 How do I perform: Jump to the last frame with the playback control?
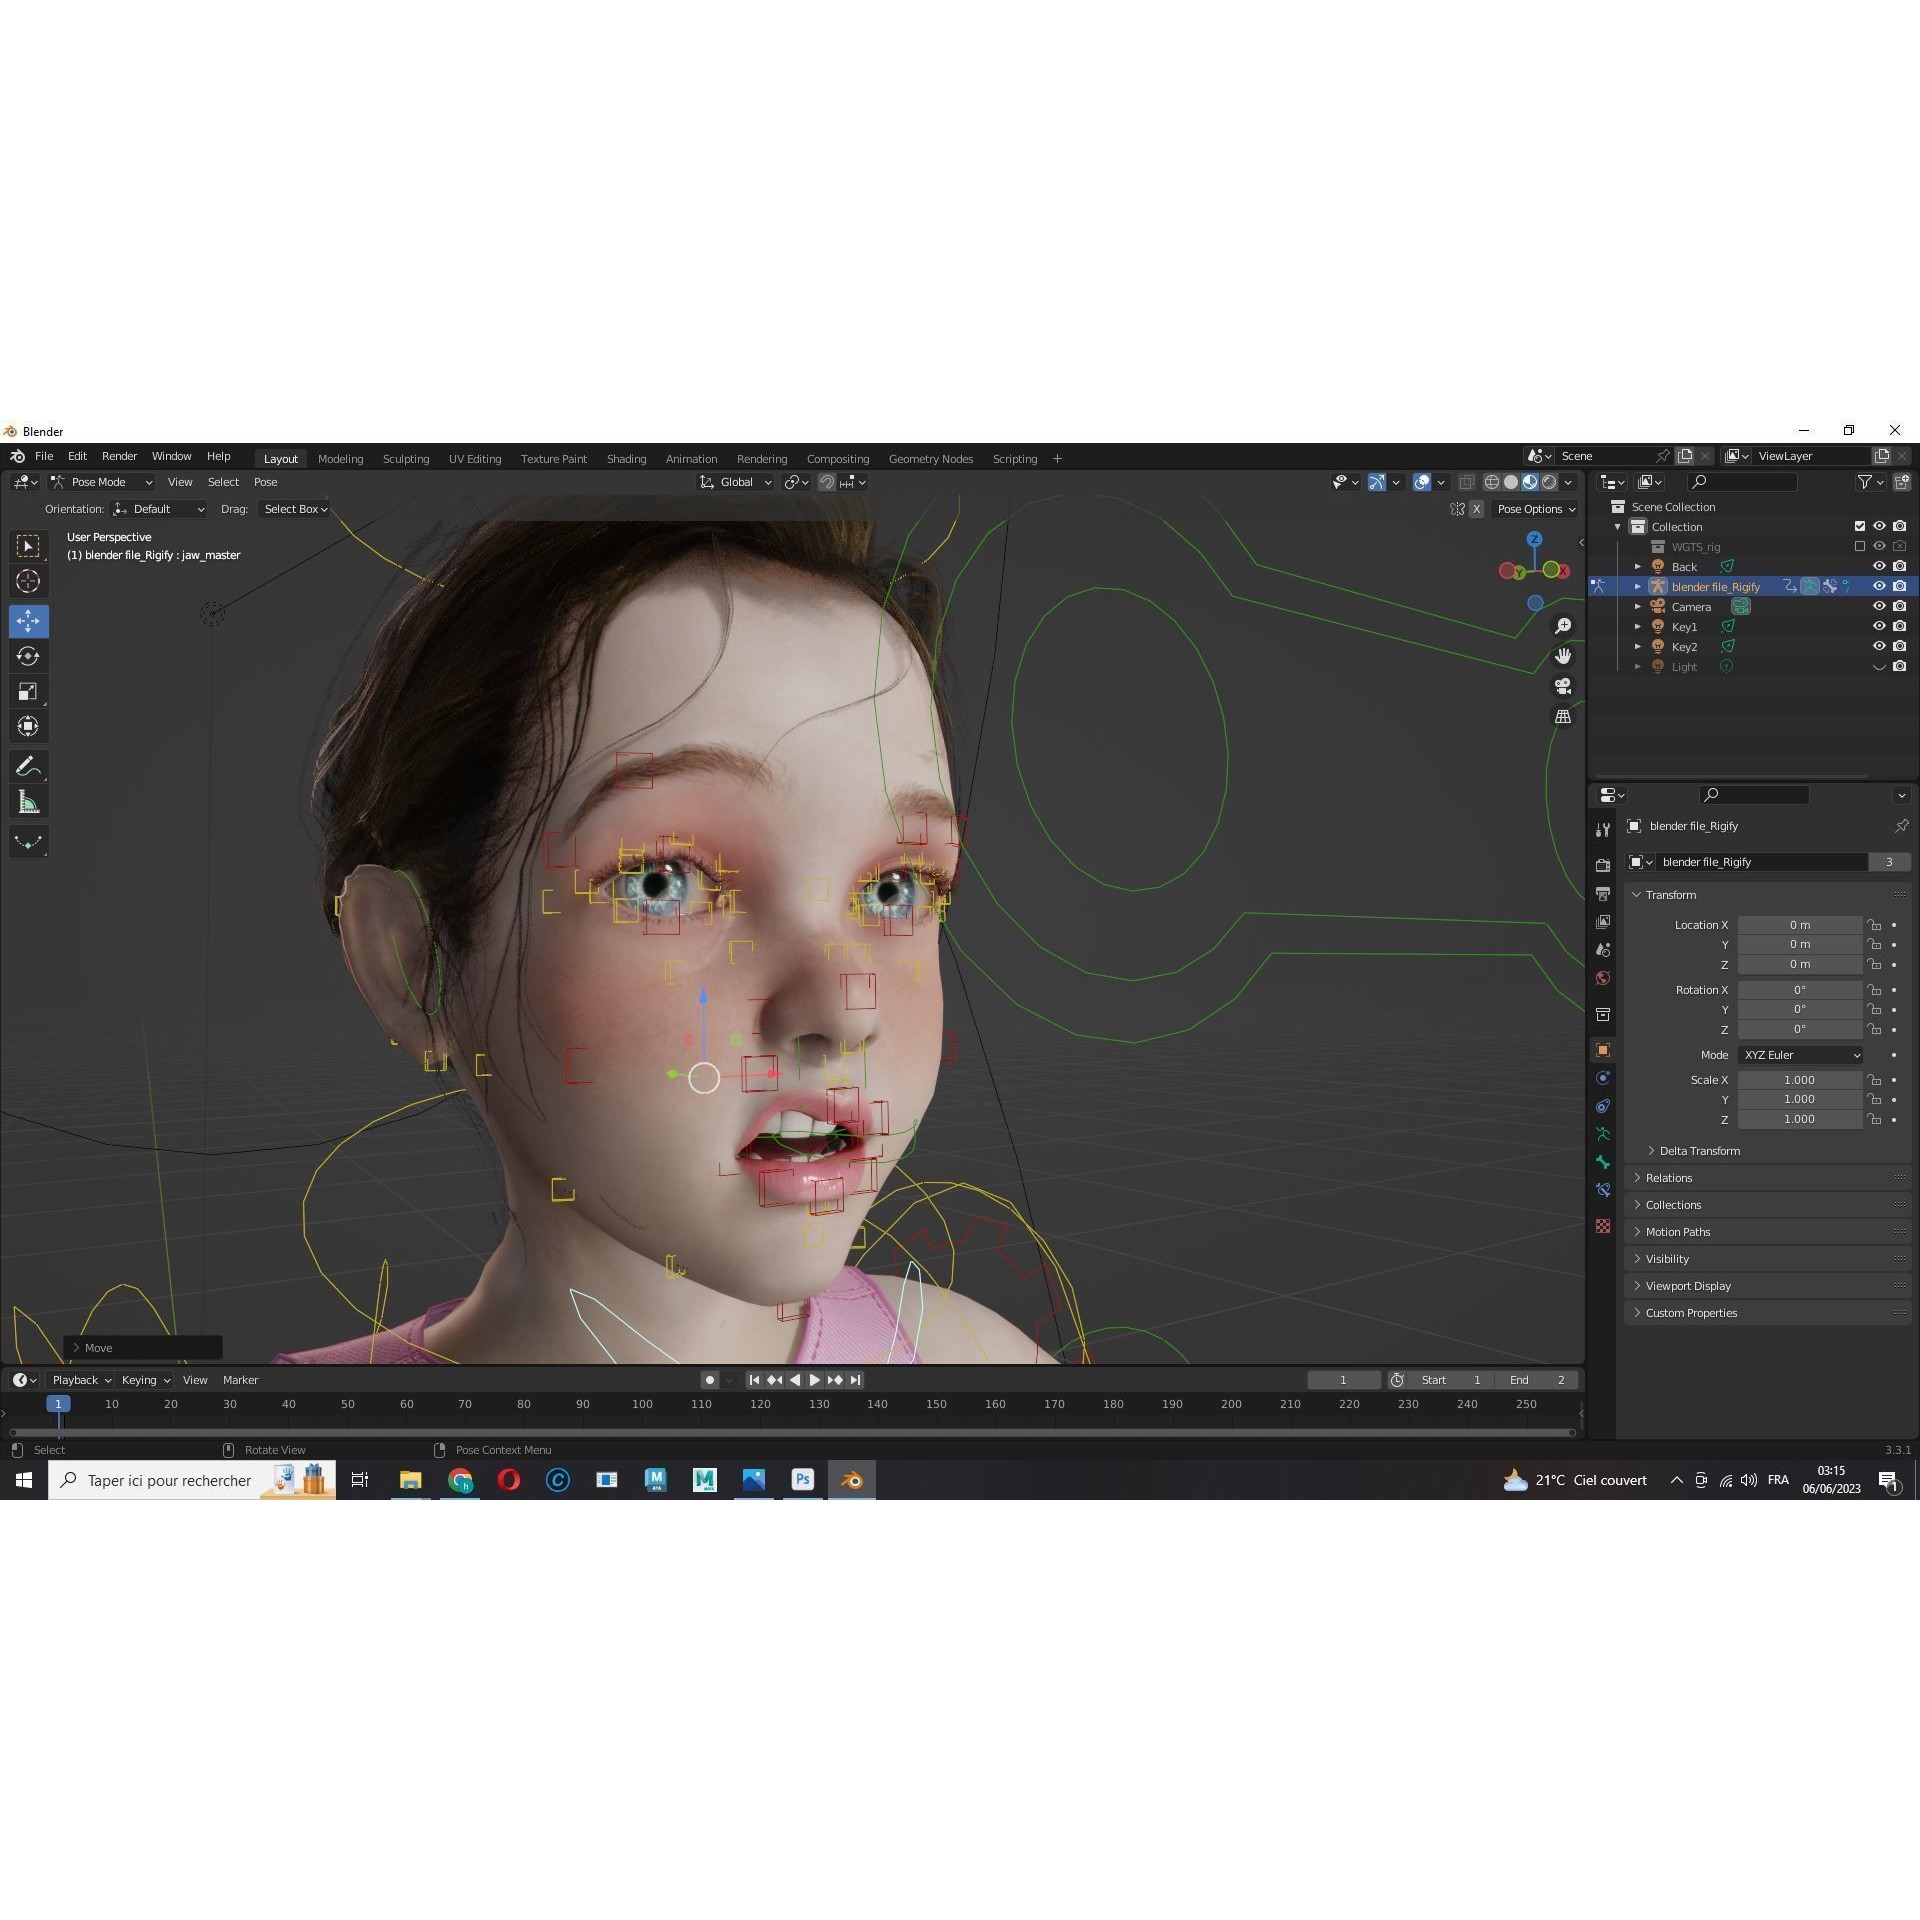tap(856, 1379)
